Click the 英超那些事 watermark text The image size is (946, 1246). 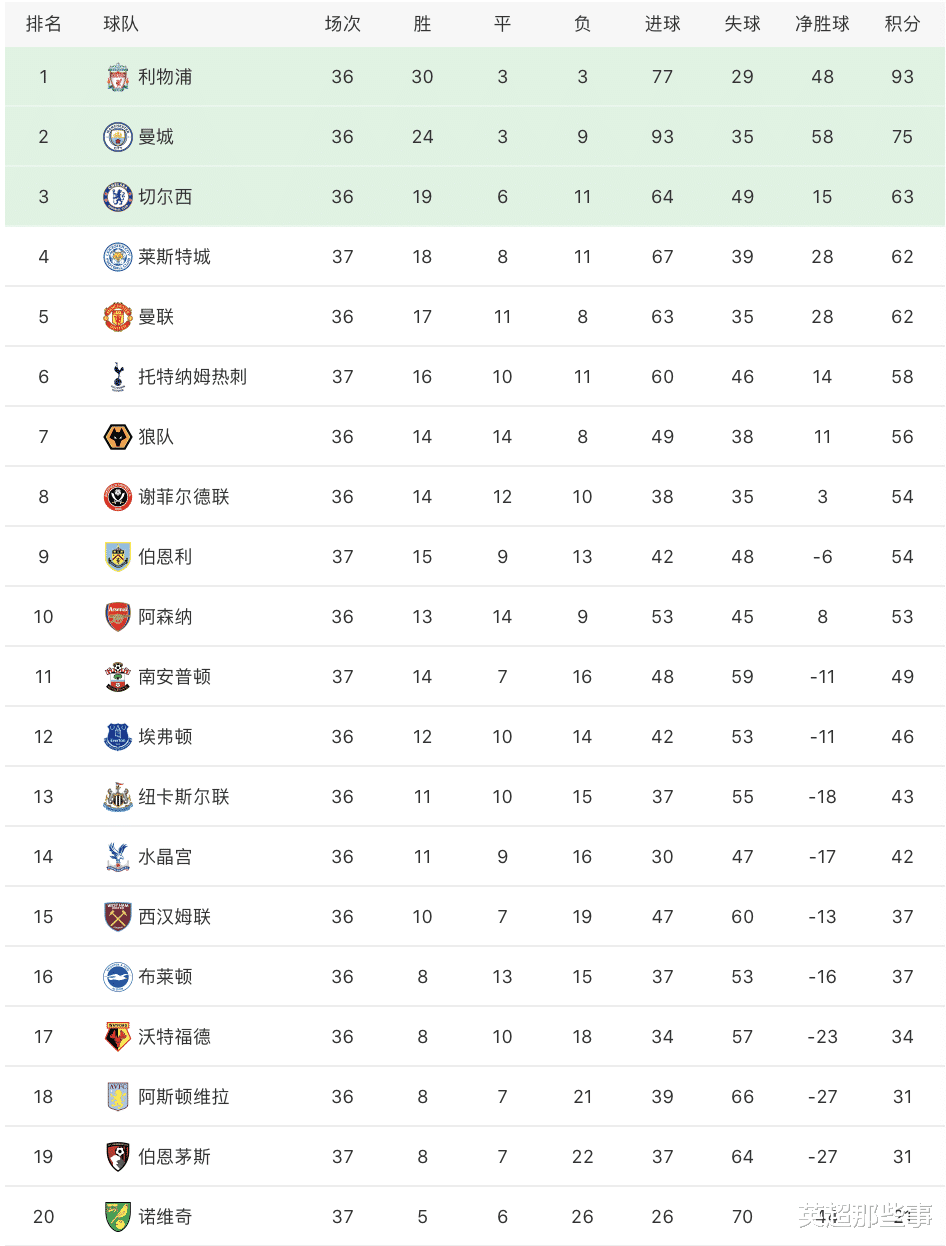(x=865, y=1217)
